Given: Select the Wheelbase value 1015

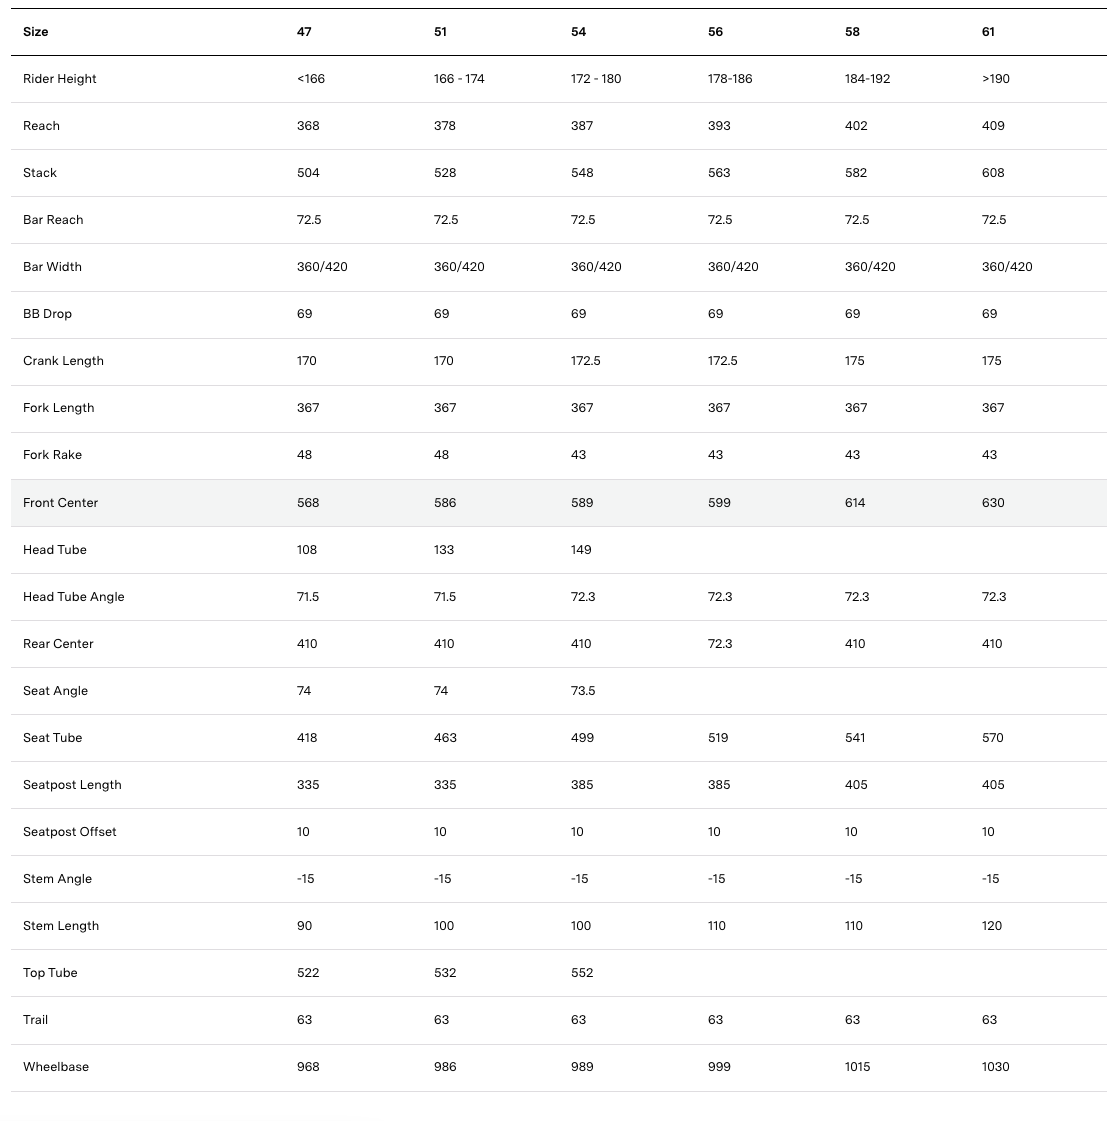Looking at the screenshot, I should click(857, 1067).
